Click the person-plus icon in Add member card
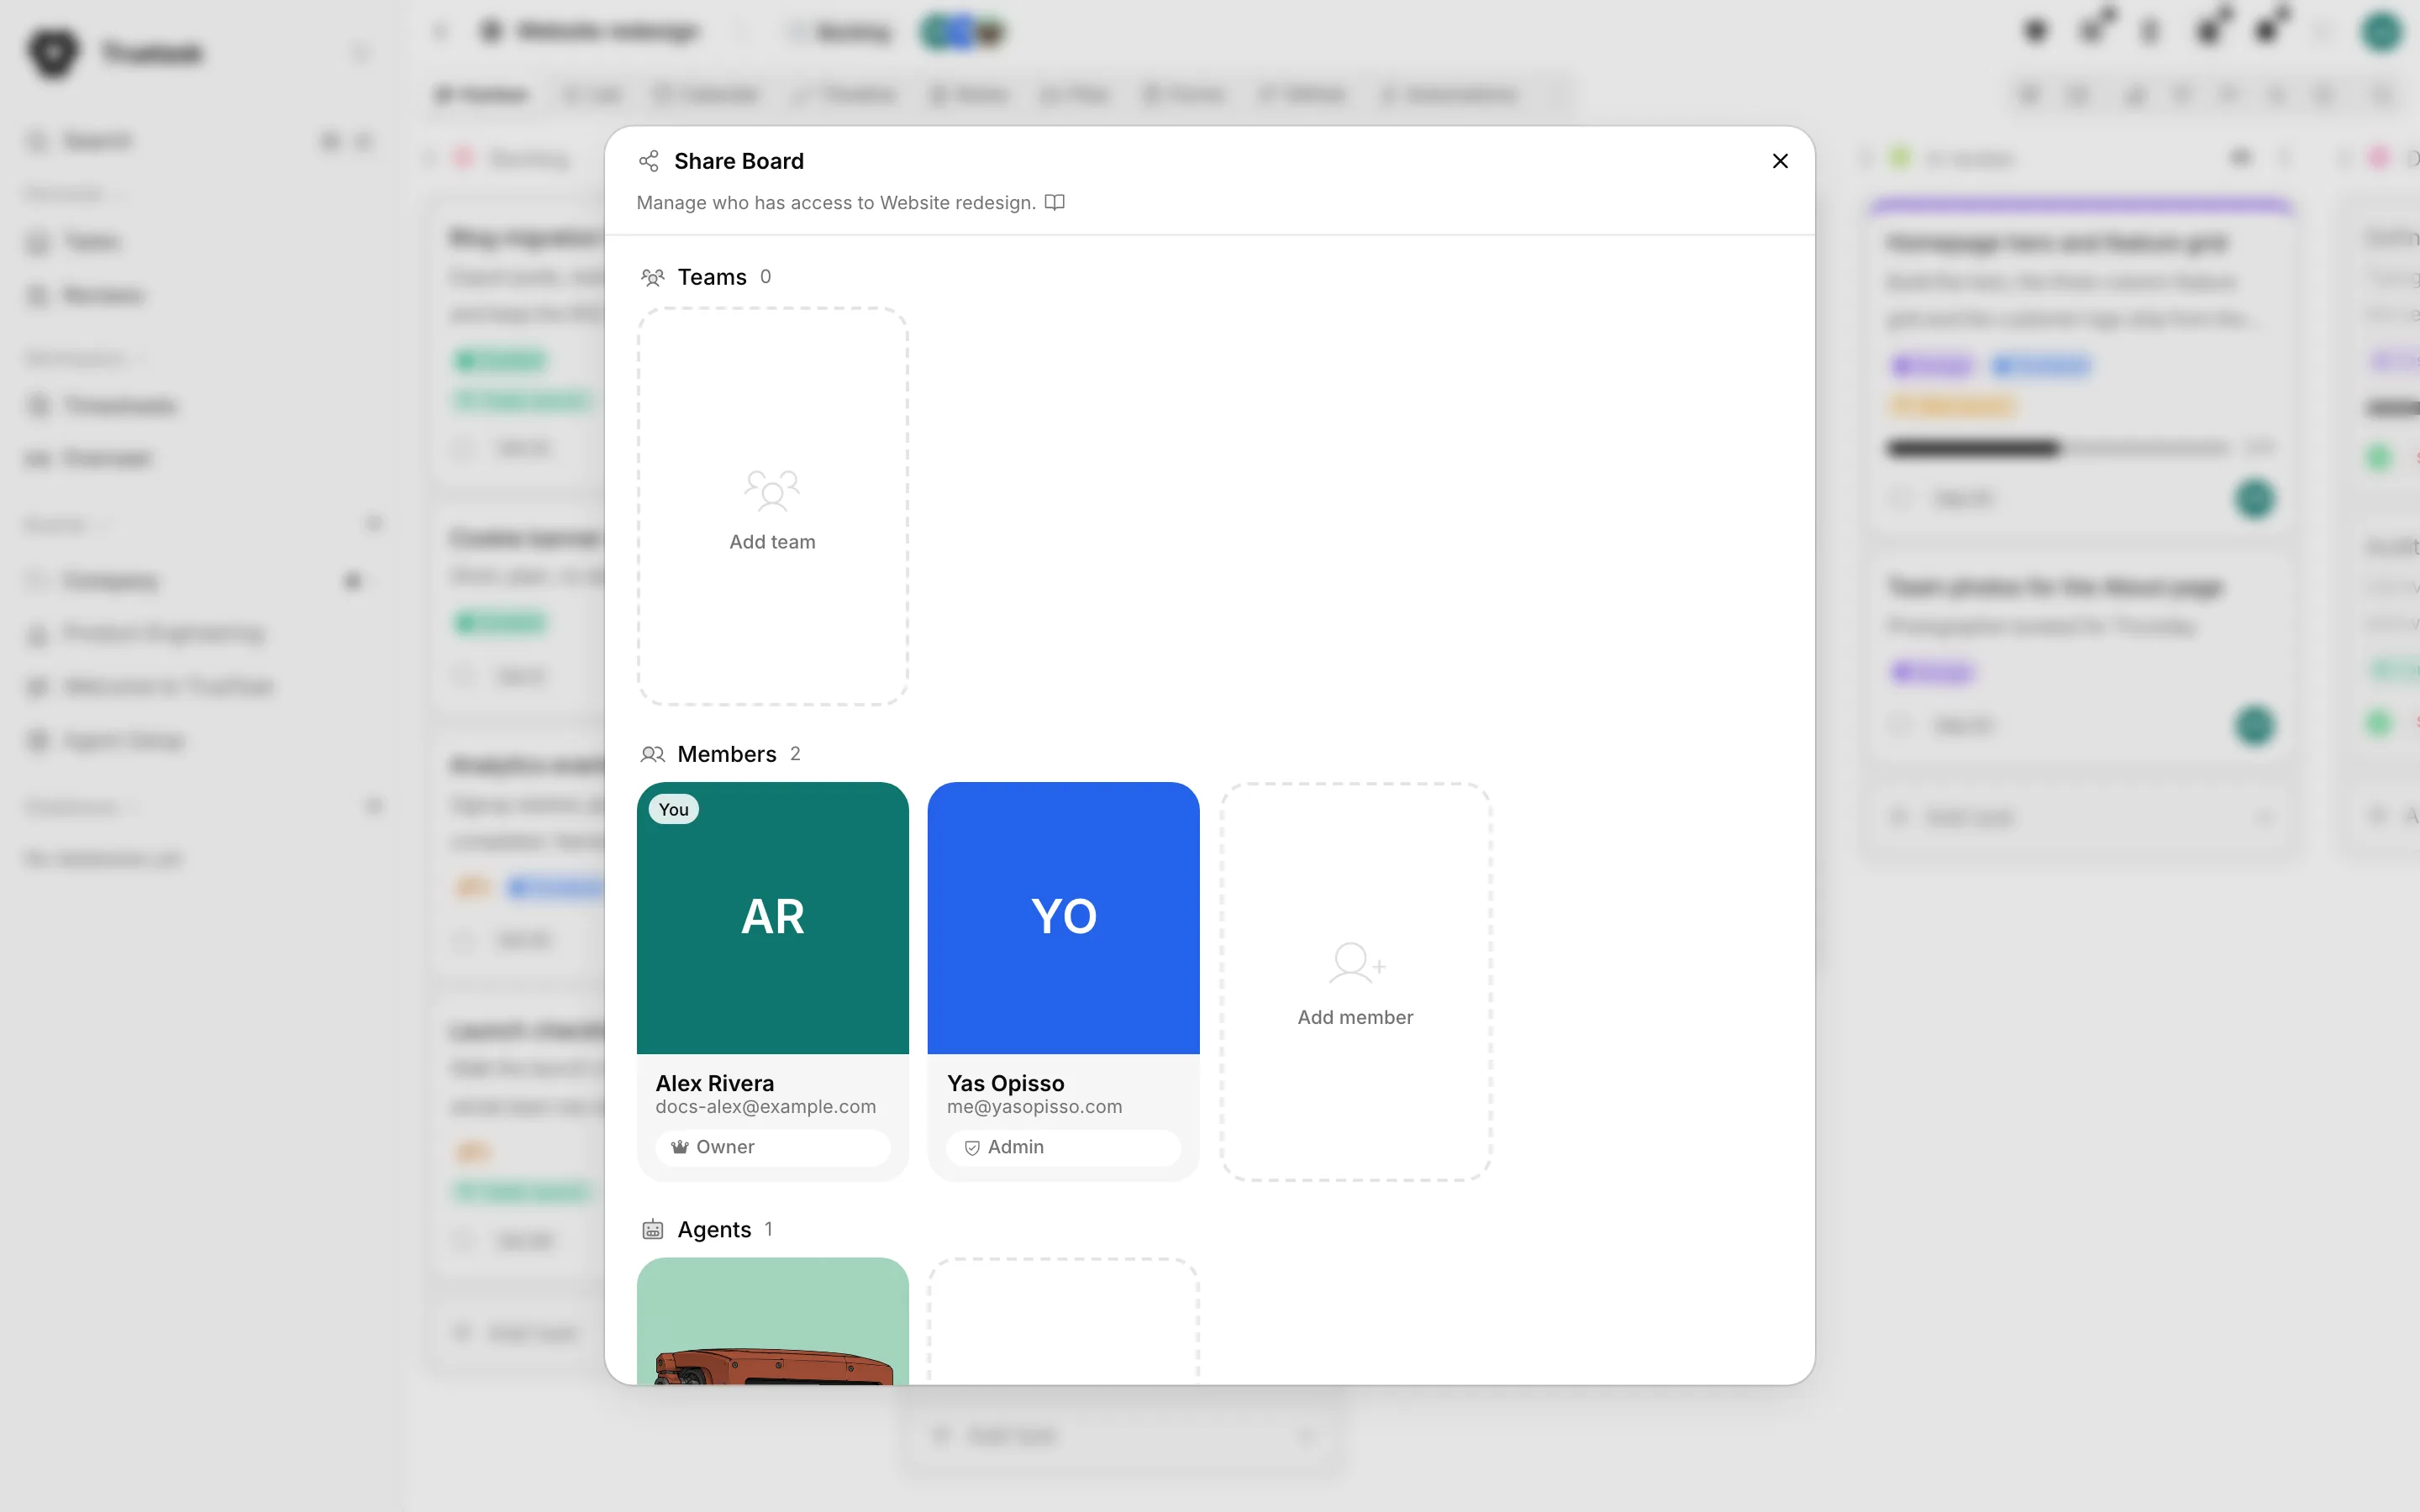This screenshot has height=1512, width=2420. [x=1356, y=963]
